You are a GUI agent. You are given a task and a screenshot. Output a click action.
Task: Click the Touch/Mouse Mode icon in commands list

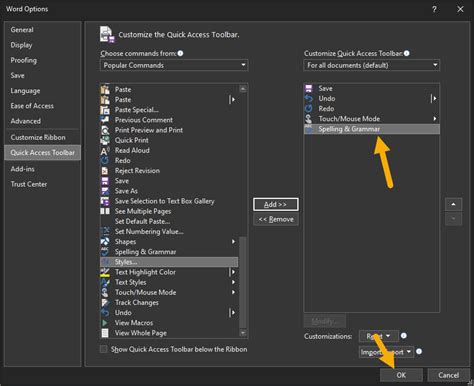point(105,292)
